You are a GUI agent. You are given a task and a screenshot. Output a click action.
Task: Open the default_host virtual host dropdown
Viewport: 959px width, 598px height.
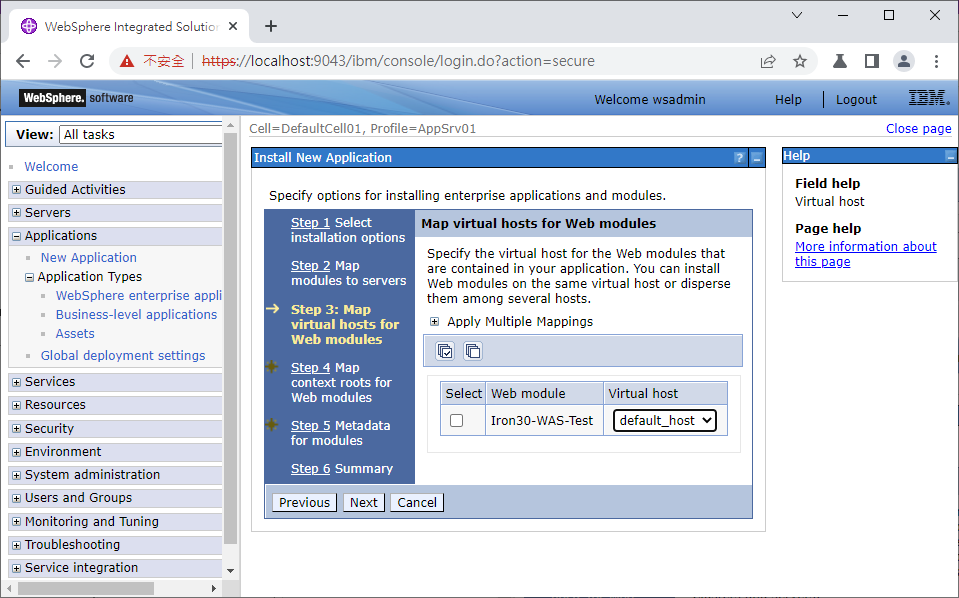coord(665,421)
